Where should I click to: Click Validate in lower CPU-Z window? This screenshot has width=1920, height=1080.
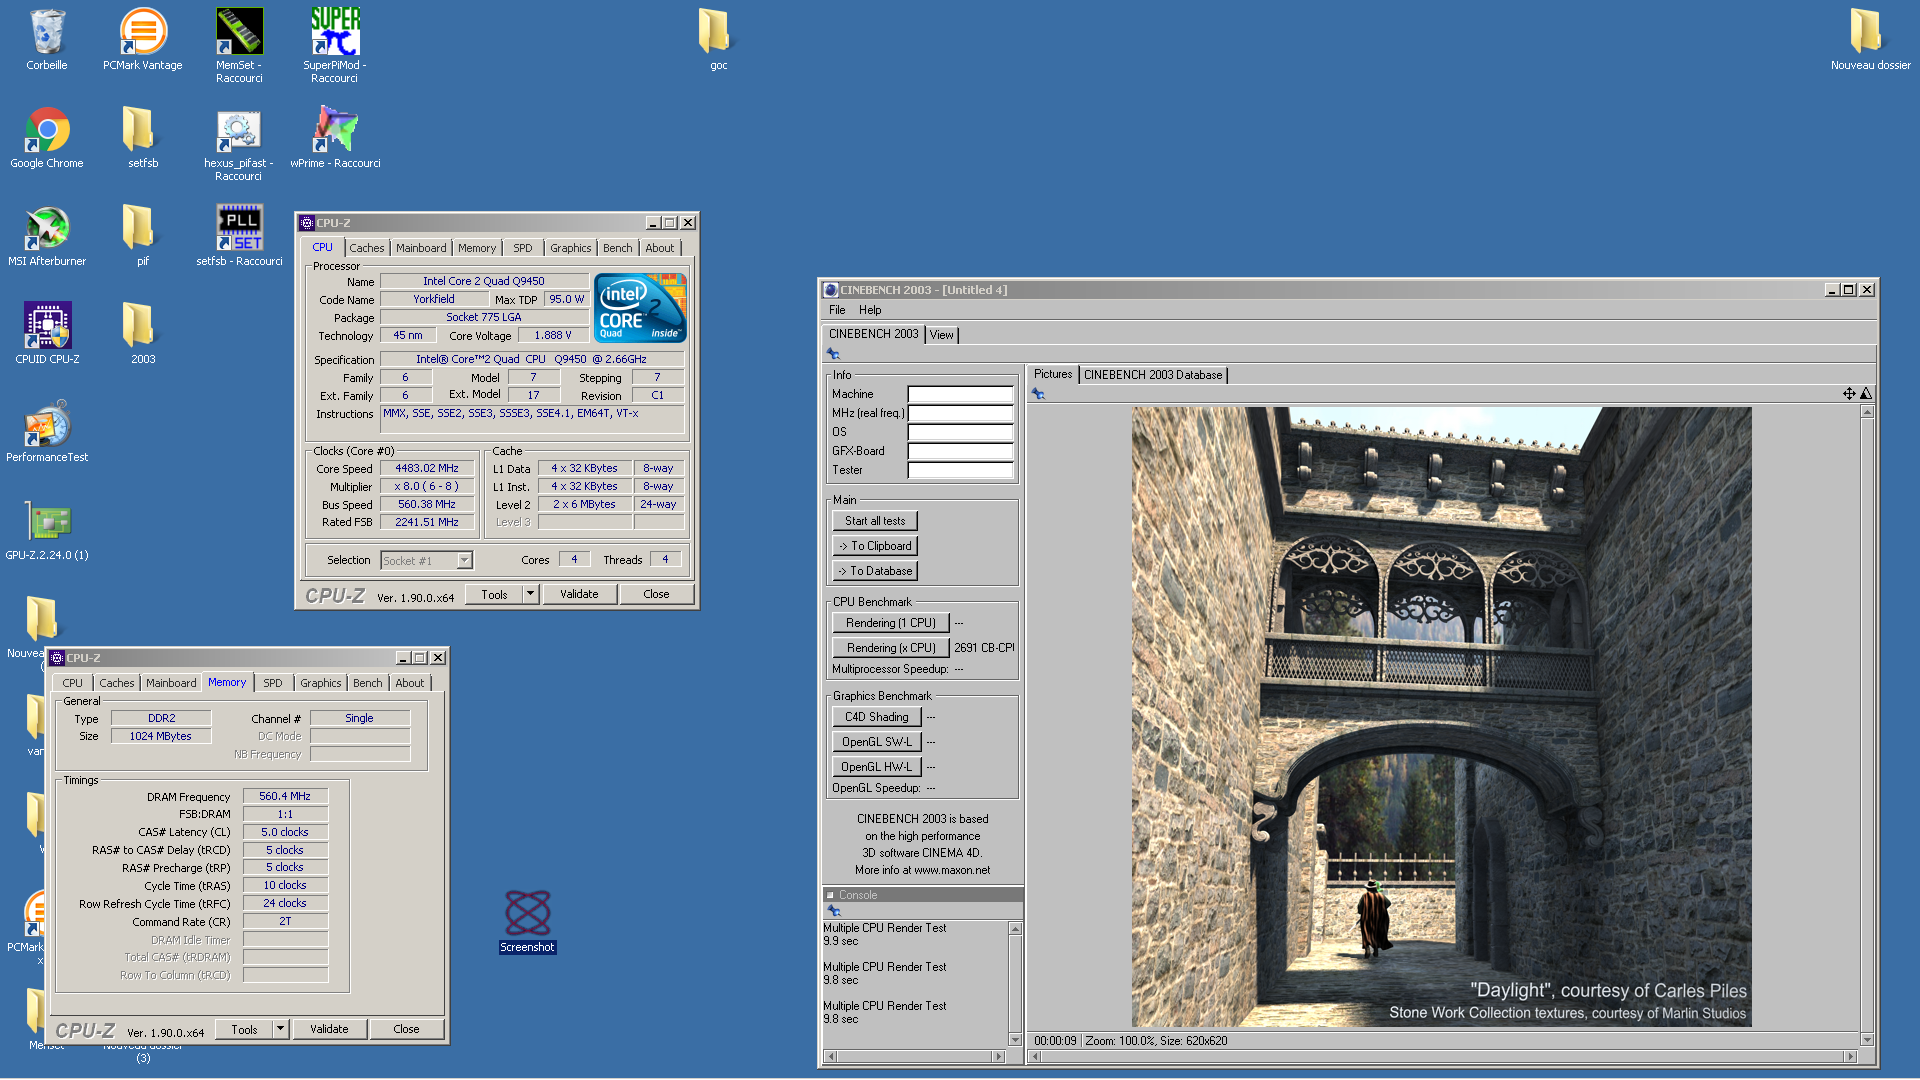pos(329,1029)
